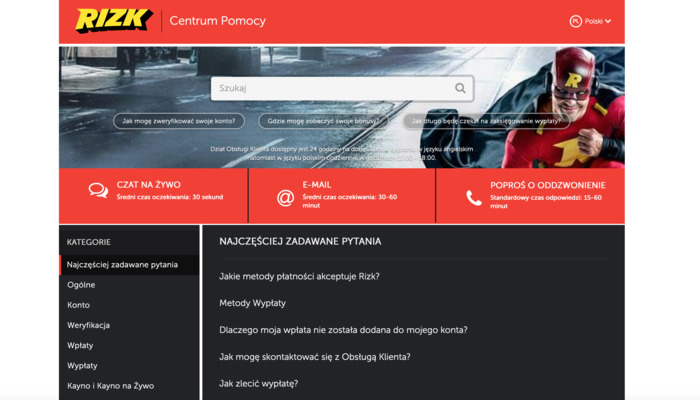Open the Wypłaty category
The height and width of the screenshot is (400, 700).
pyautogui.click(x=82, y=365)
